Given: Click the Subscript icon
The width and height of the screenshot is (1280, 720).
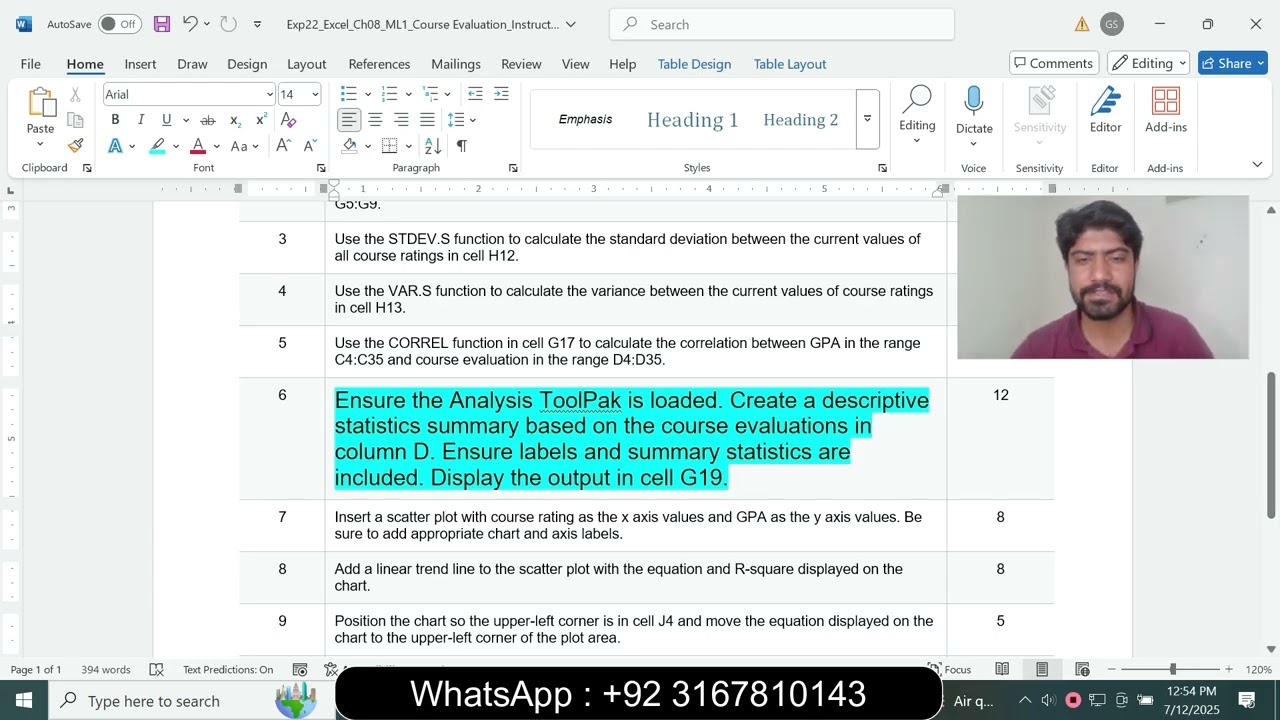Looking at the screenshot, I should click(x=235, y=120).
